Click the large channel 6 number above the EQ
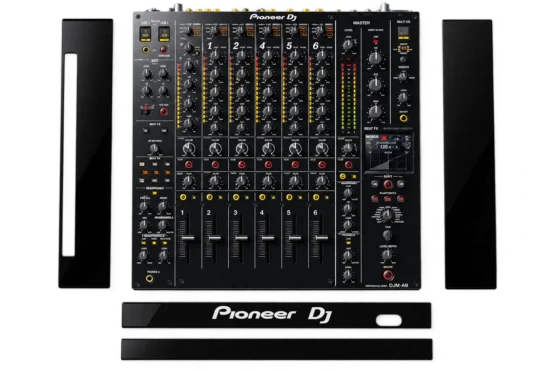Viewport: 555px width, 370px height. coord(315,45)
